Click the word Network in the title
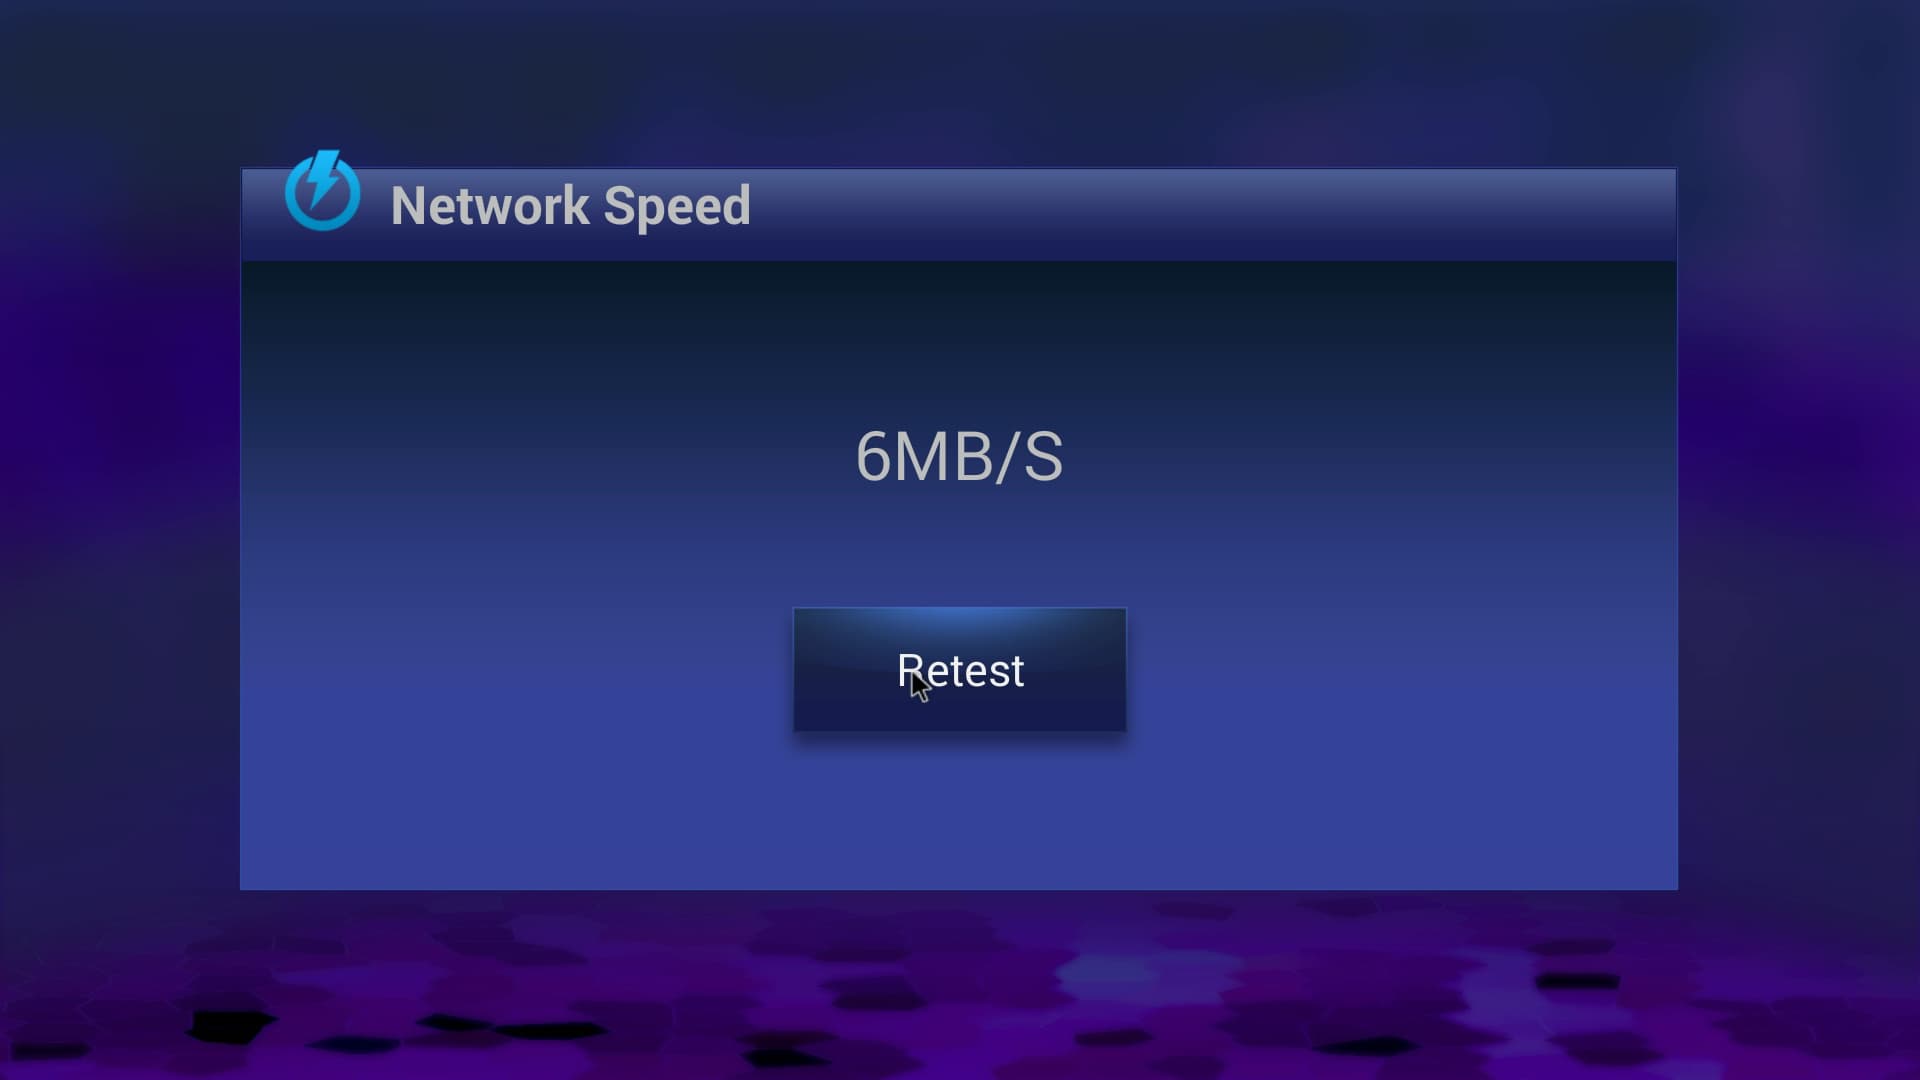The image size is (1920, 1080). [490, 206]
